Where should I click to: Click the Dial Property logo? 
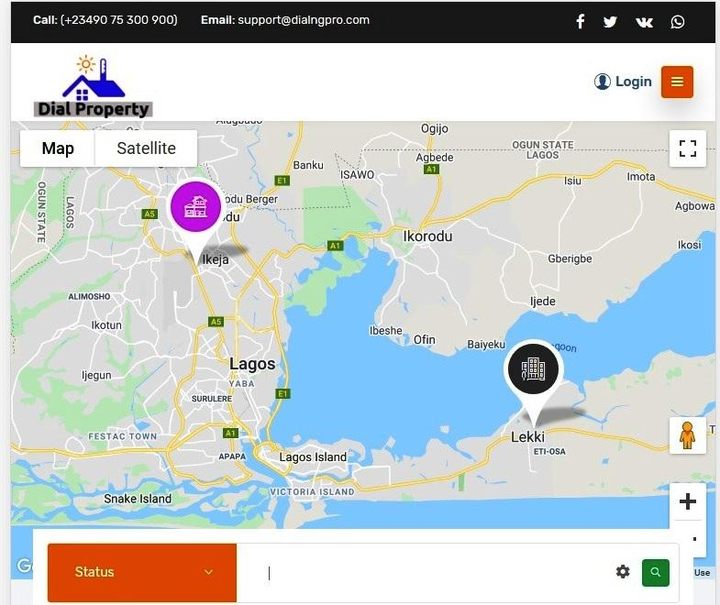tap(93, 88)
